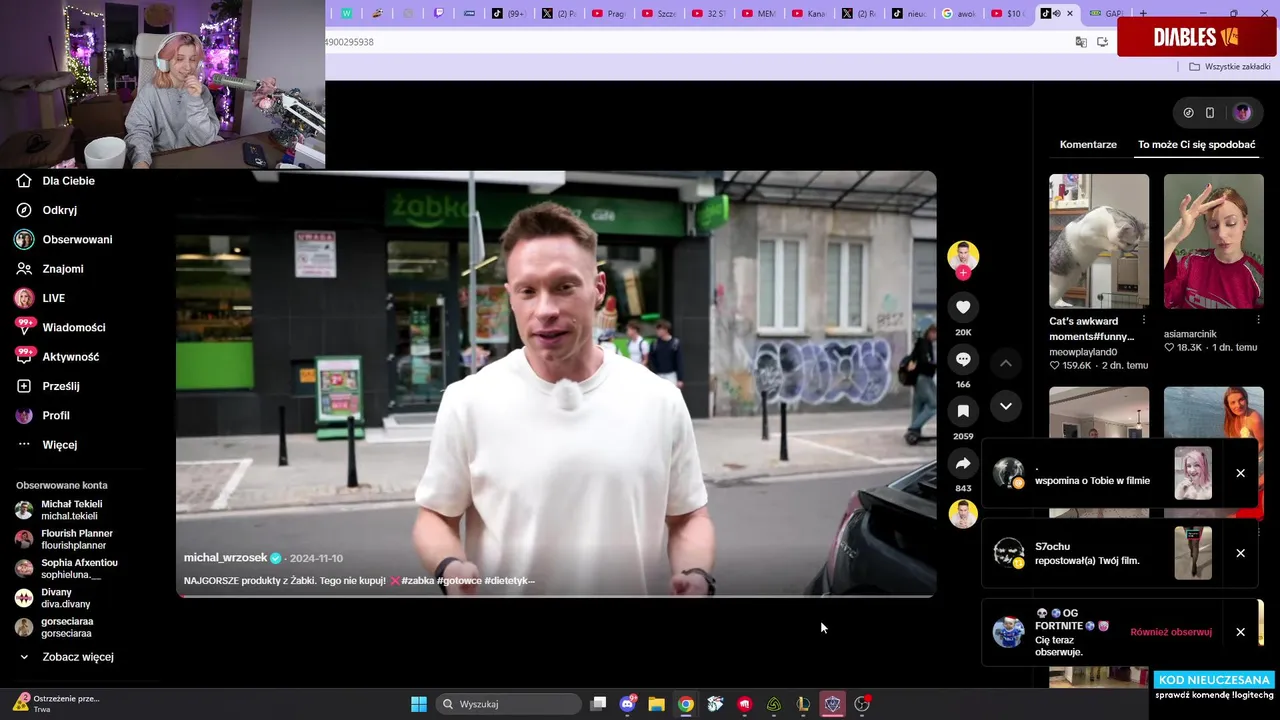The image size is (1280, 720).
Task: Open League of Legends from the taskbar
Action: click(803, 704)
